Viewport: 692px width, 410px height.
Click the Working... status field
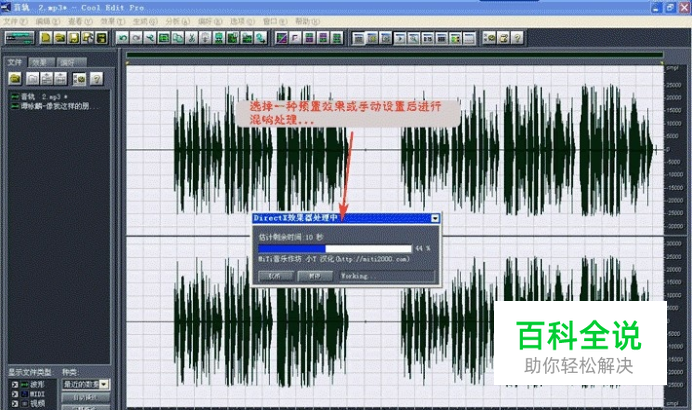click(387, 276)
